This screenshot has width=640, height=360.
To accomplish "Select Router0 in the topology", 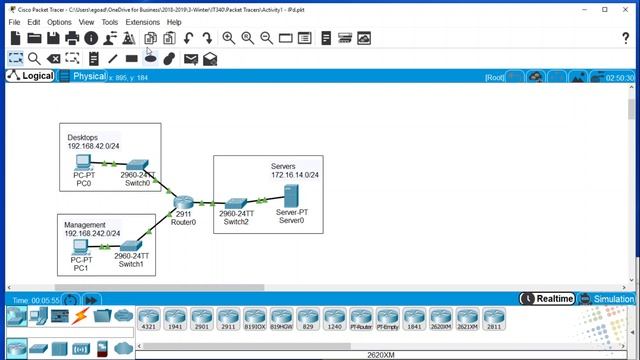I will pyautogui.click(x=183, y=203).
